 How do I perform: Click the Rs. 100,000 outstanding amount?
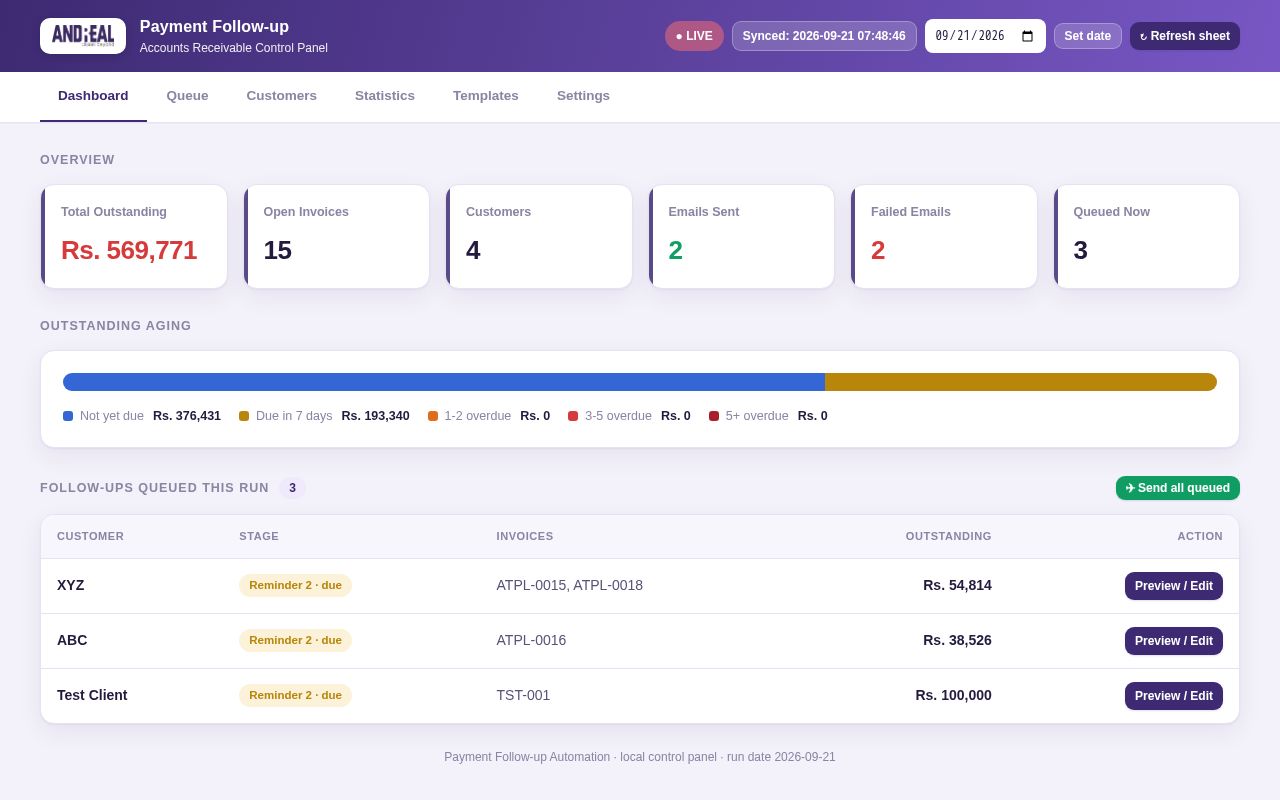(953, 695)
